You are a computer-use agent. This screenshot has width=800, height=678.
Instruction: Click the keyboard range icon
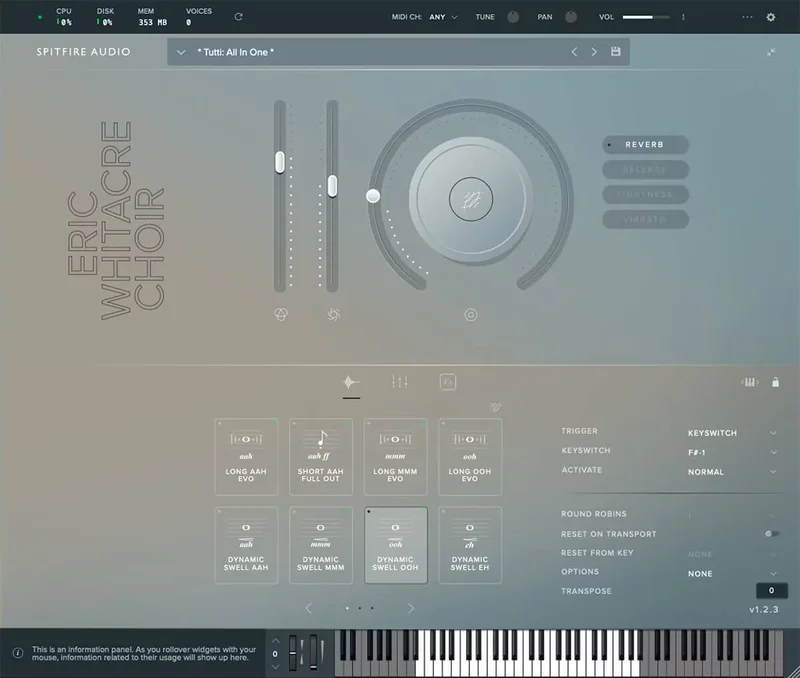[749, 382]
